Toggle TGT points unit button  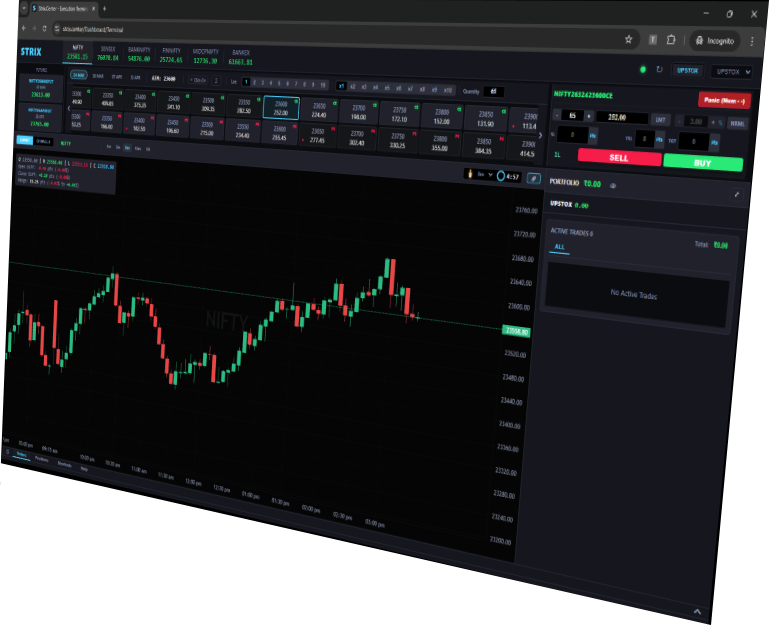714,142
